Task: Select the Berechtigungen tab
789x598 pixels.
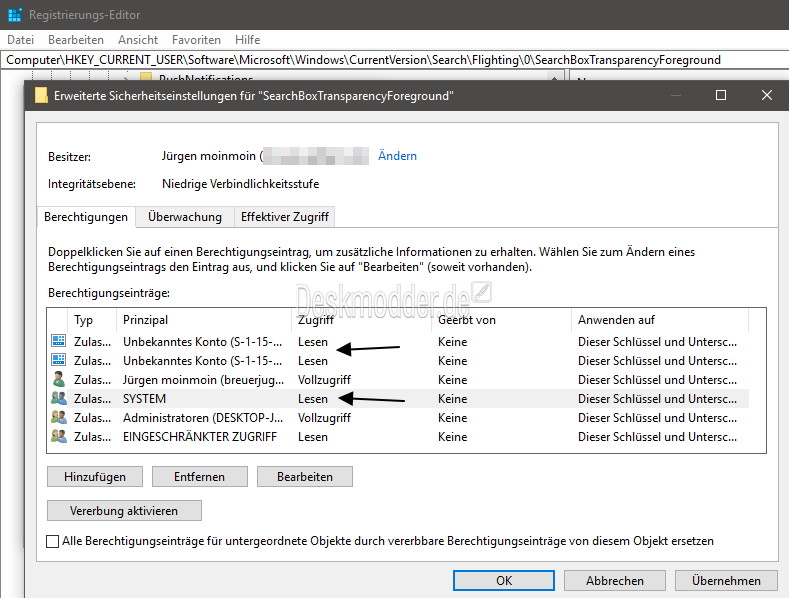Action: click(x=86, y=217)
